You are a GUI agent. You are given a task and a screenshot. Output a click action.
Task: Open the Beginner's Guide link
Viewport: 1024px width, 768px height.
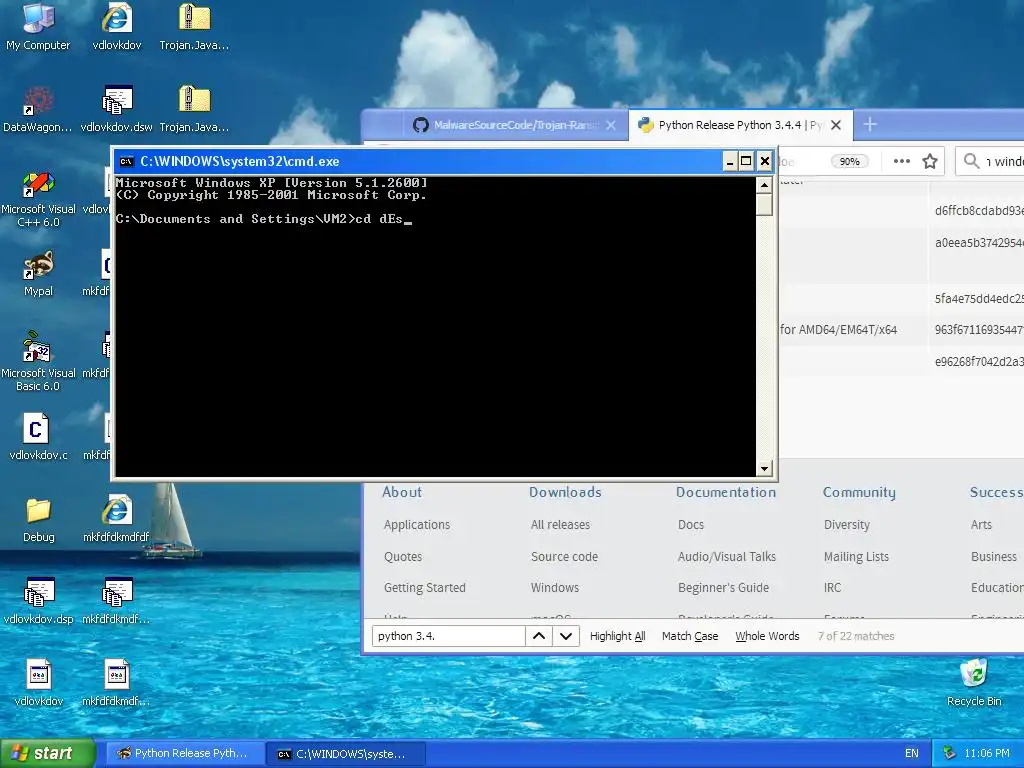(x=723, y=588)
